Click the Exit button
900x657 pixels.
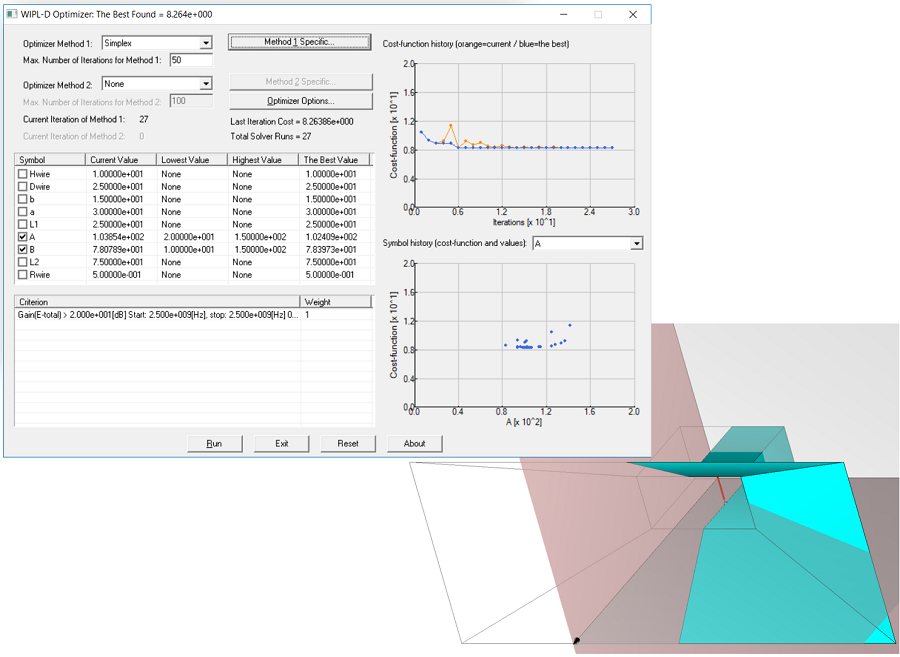pyautogui.click(x=282, y=443)
